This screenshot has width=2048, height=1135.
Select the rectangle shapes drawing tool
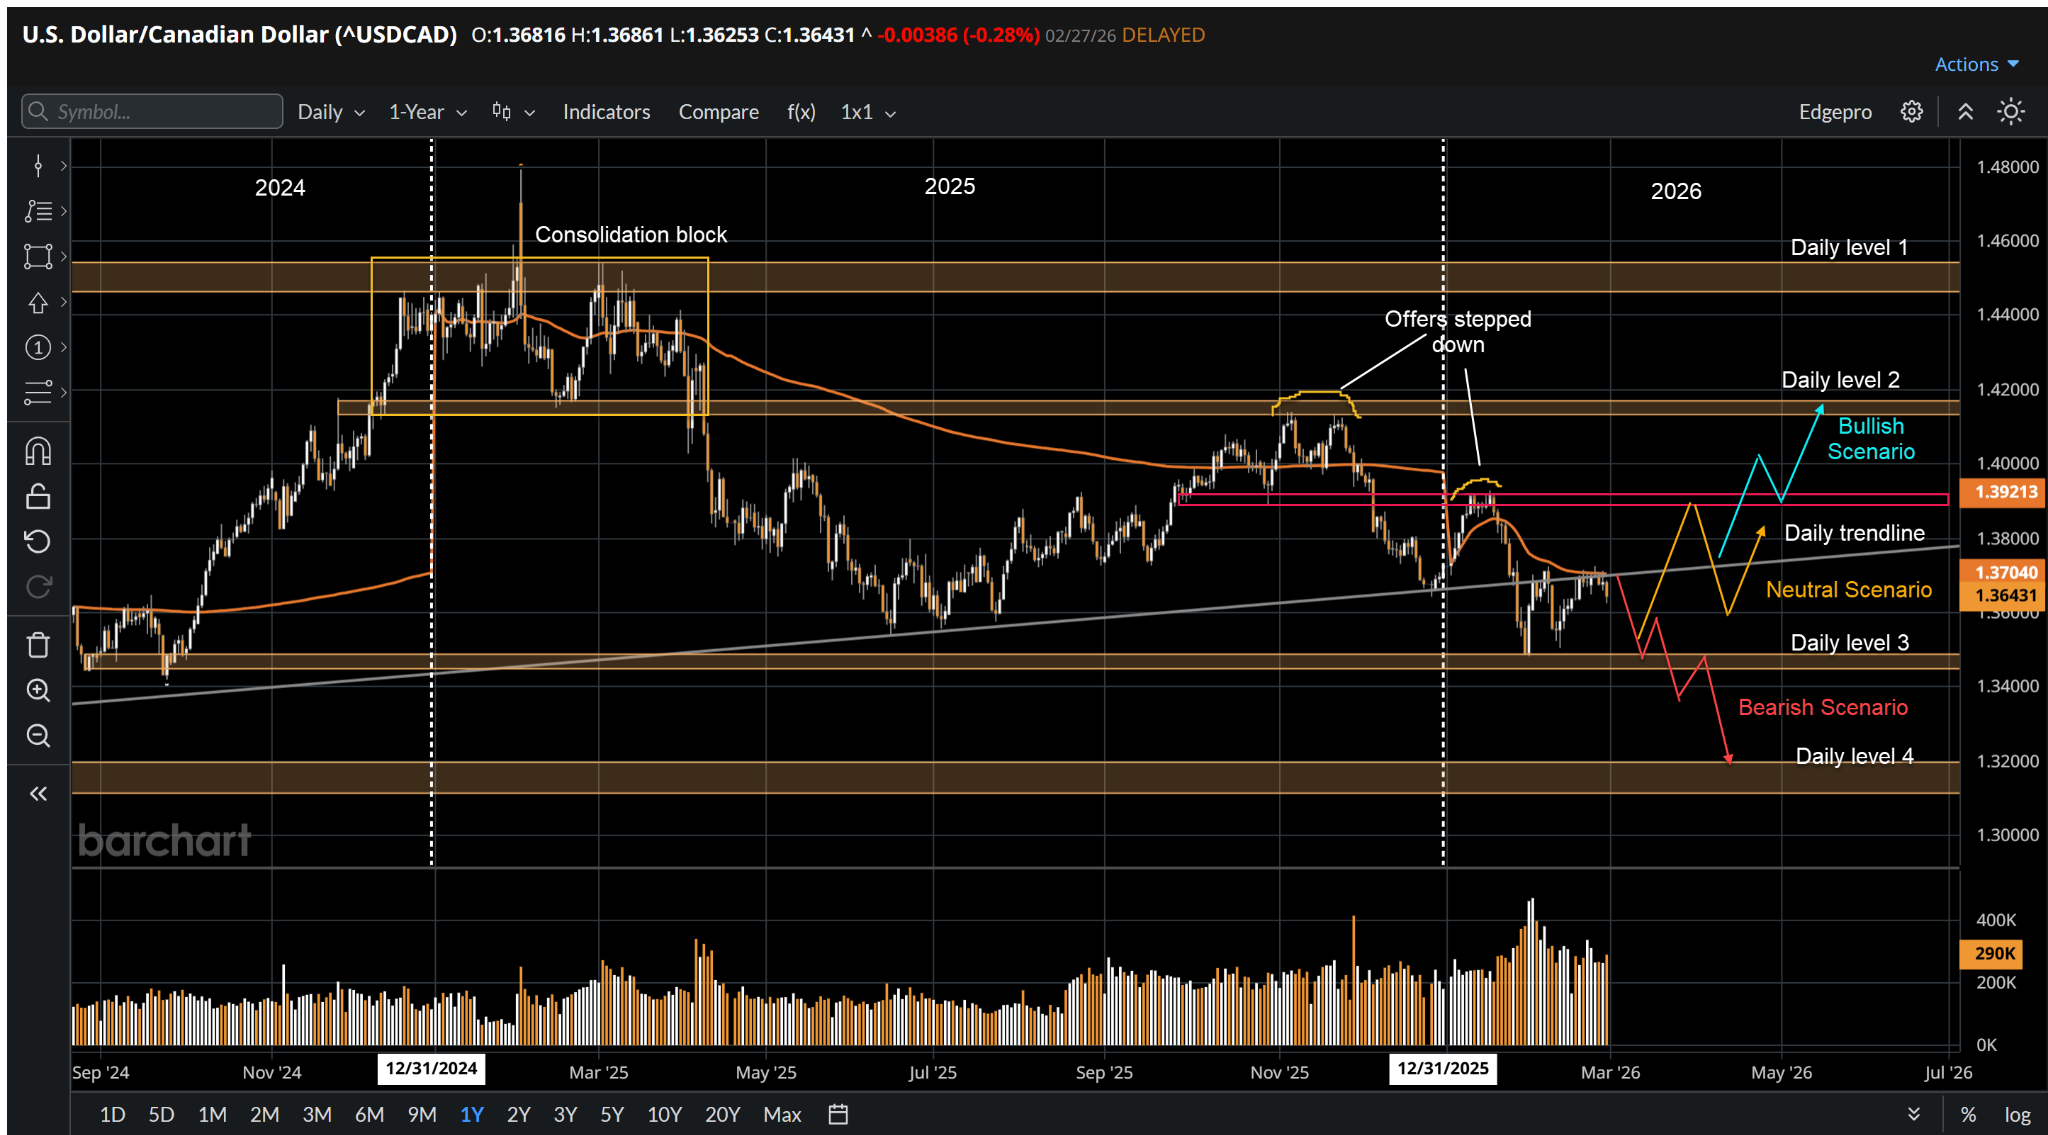tap(38, 256)
